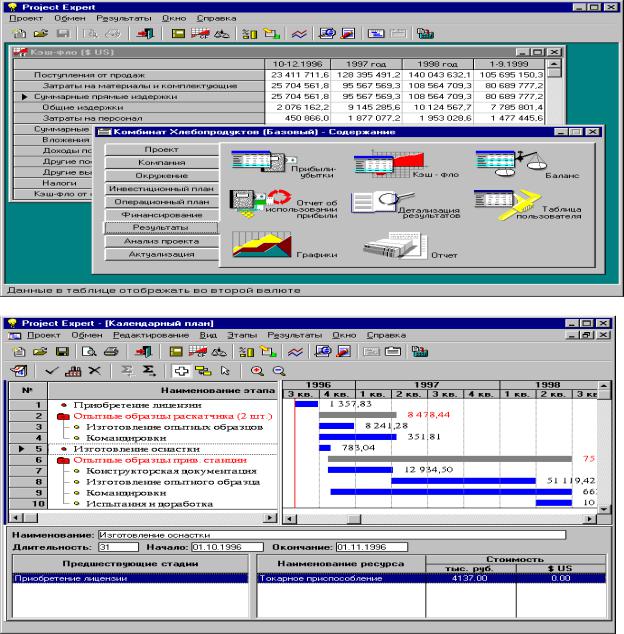Click stage list scroll right arrow
Screen dimensions: 624x634
[270, 518]
